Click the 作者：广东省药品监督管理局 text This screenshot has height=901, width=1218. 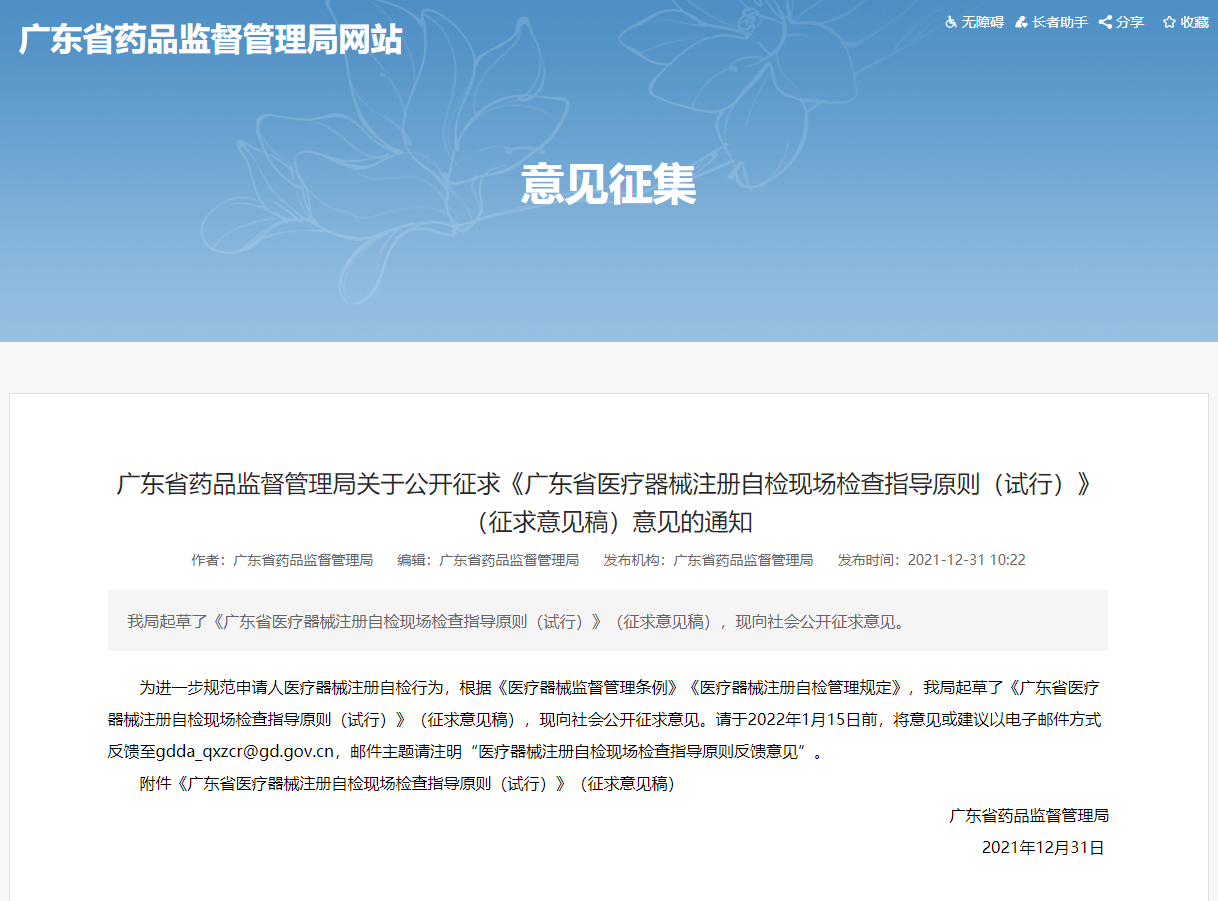282,560
